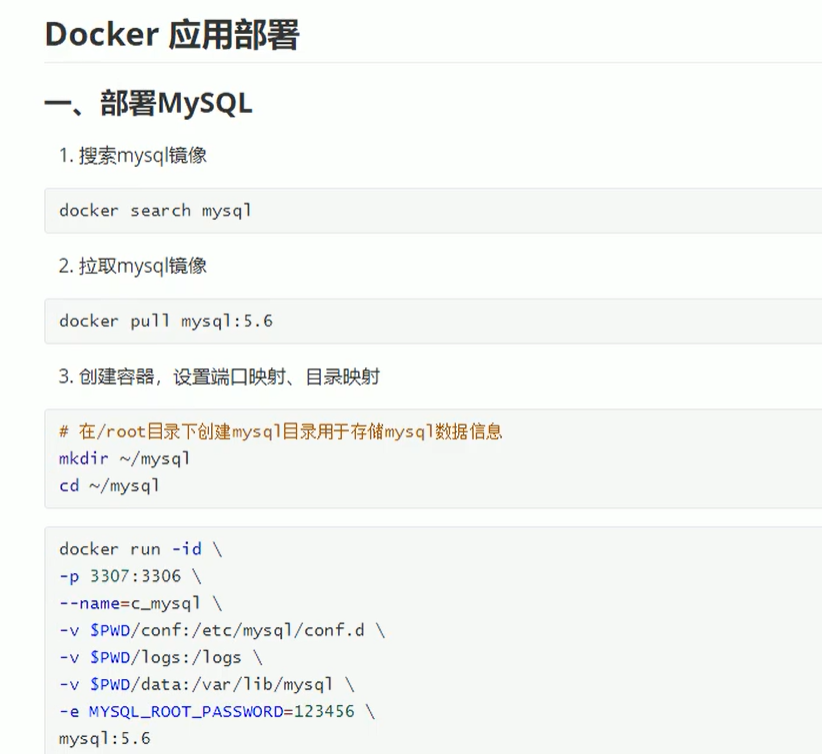The width and height of the screenshot is (822, 754).
Task: Click the orange code comment line
Action: (280, 432)
